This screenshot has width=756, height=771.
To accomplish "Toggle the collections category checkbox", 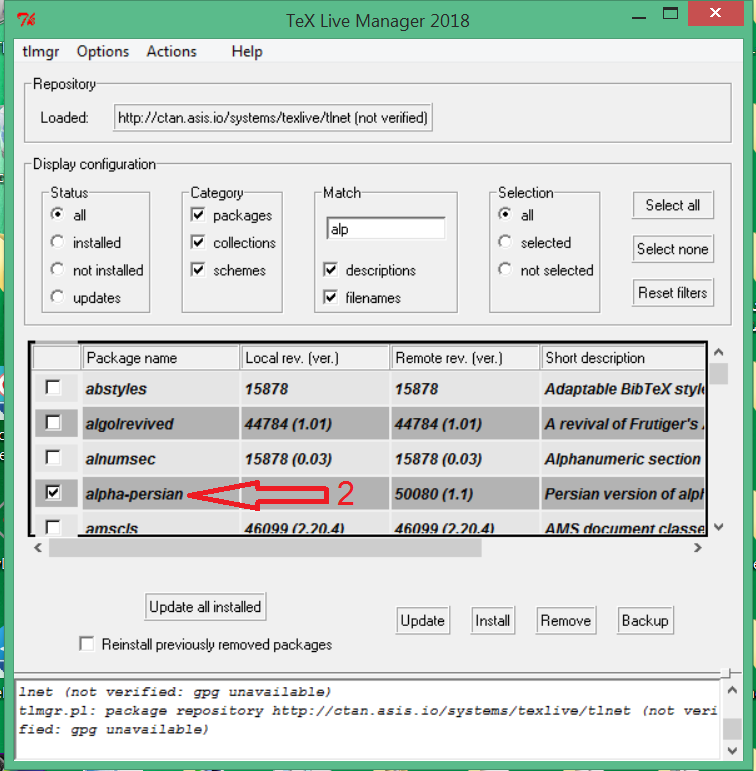I will coord(198,242).
